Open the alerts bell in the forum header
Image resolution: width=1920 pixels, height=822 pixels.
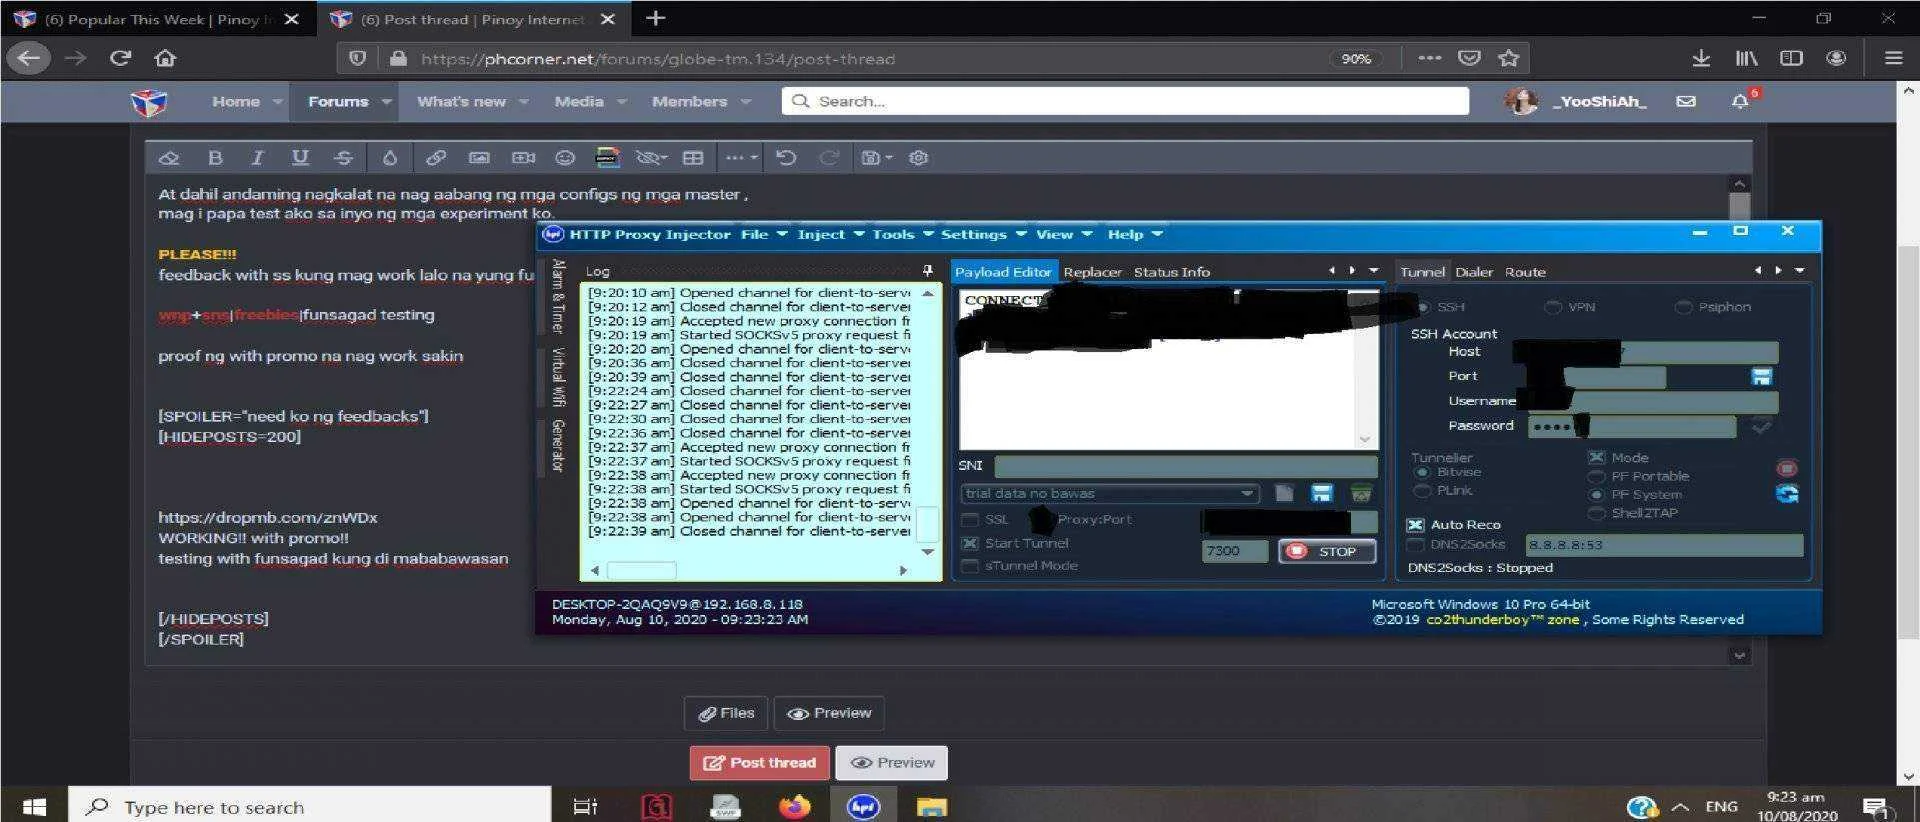click(1740, 101)
